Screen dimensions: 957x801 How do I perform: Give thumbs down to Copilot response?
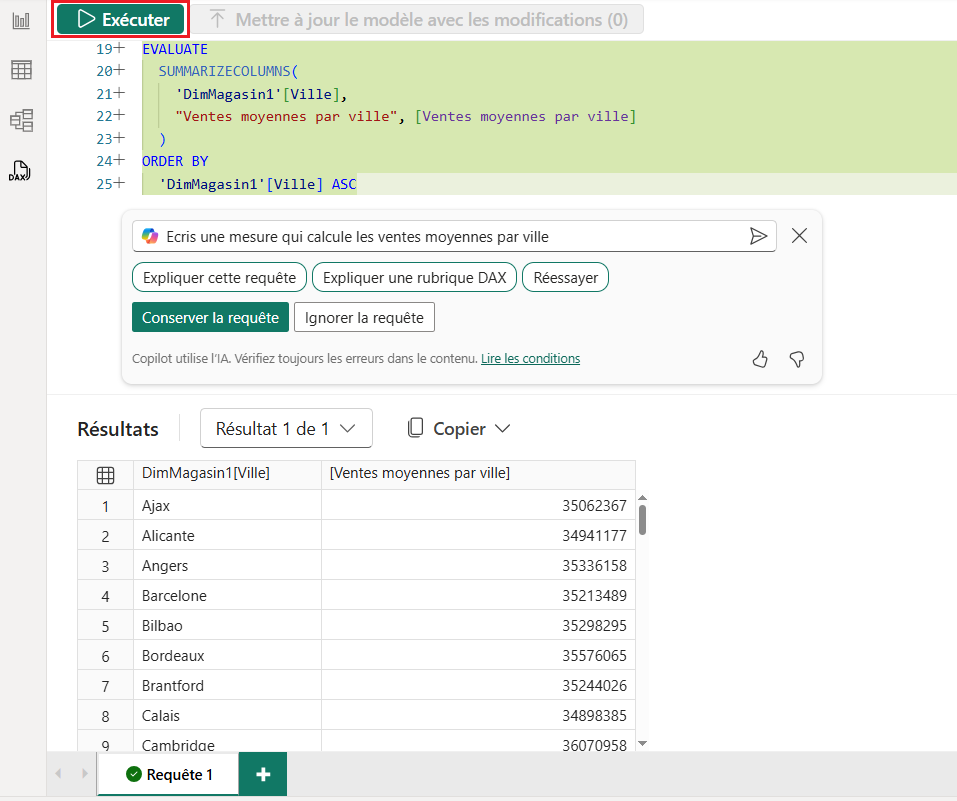tap(797, 359)
